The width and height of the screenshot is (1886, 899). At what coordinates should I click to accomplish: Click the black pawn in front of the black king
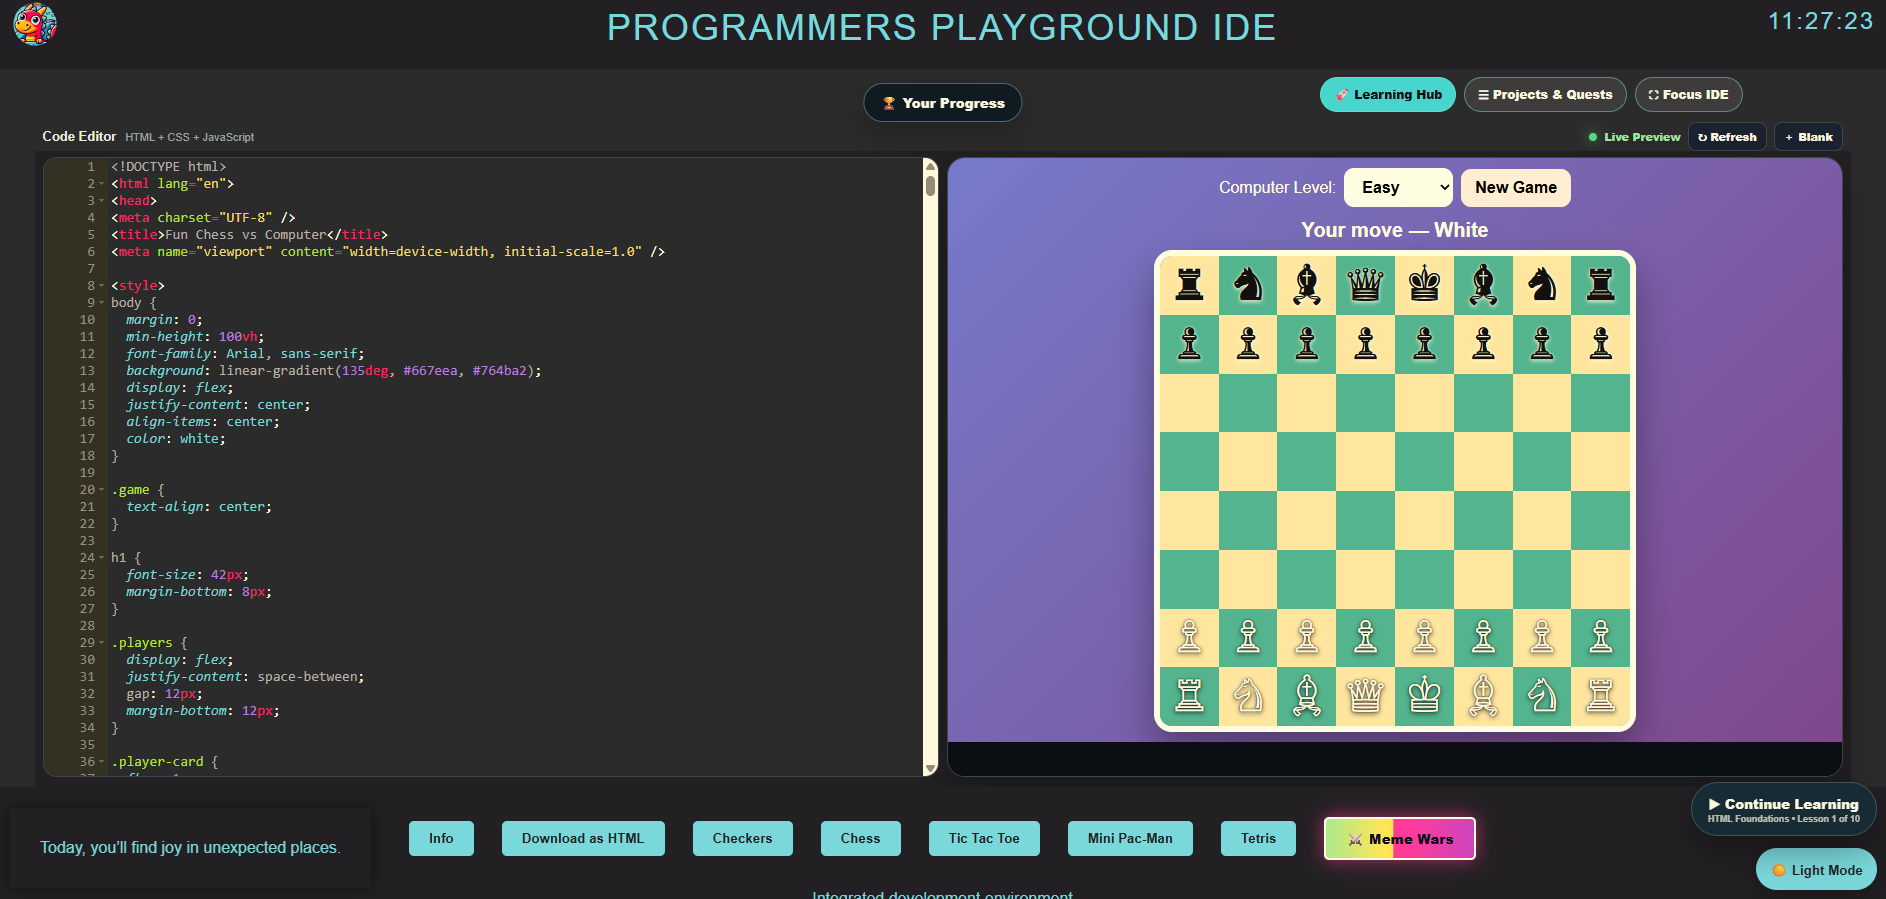pos(1424,344)
